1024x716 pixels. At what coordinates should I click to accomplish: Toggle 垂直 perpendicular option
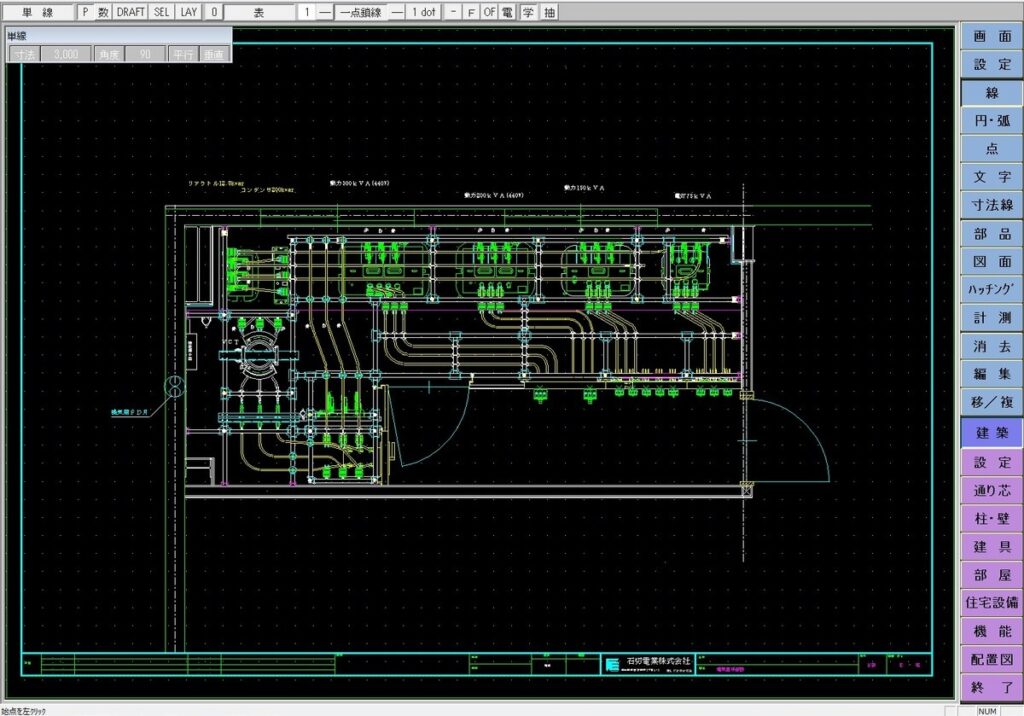[214, 54]
